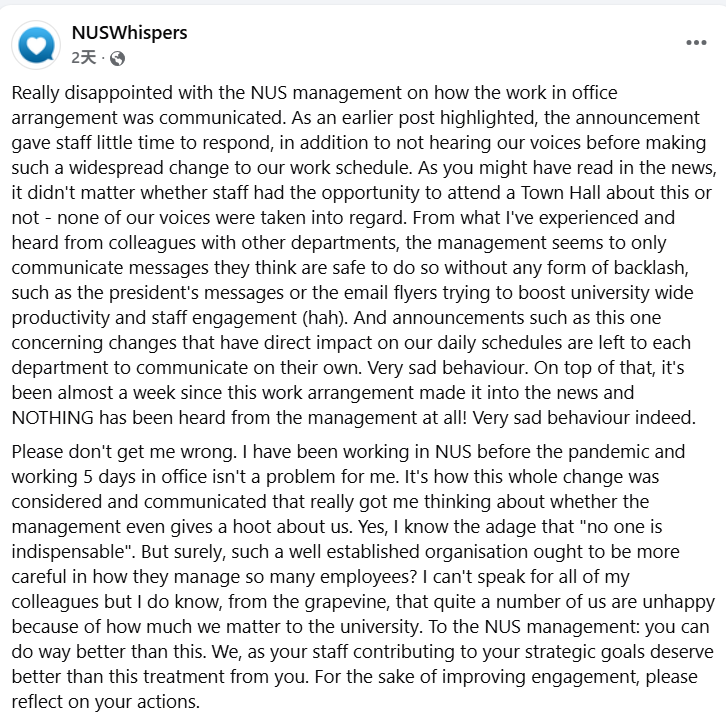Click the NUSWhispers profile avatar
This screenshot has width=726, height=712.
pyautogui.click(x=37, y=44)
